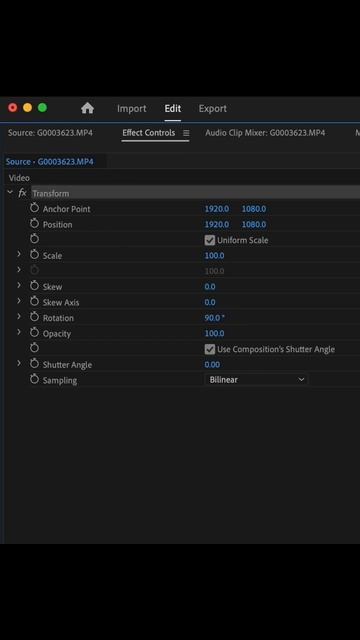Image resolution: width=360 pixels, height=640 pixels.
Task: Expand the Scale property
Action: (19, 254)
